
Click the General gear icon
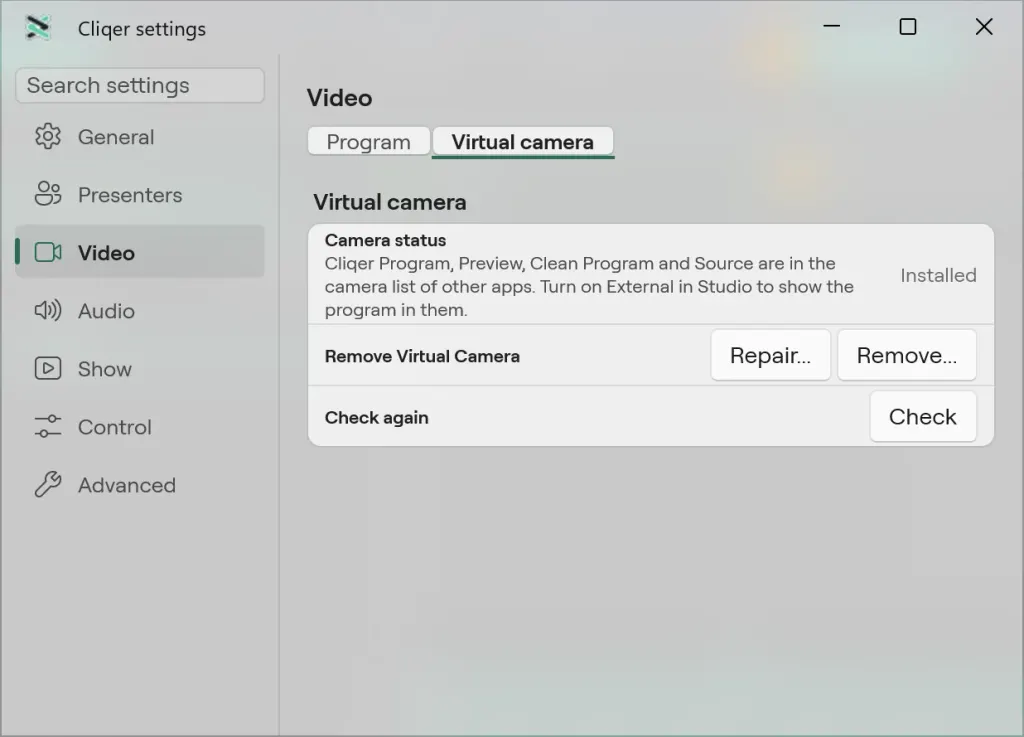48,137
